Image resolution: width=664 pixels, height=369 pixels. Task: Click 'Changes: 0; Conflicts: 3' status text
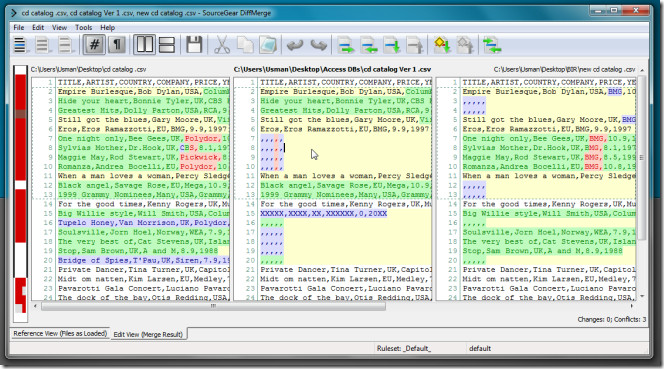[611, 319]
